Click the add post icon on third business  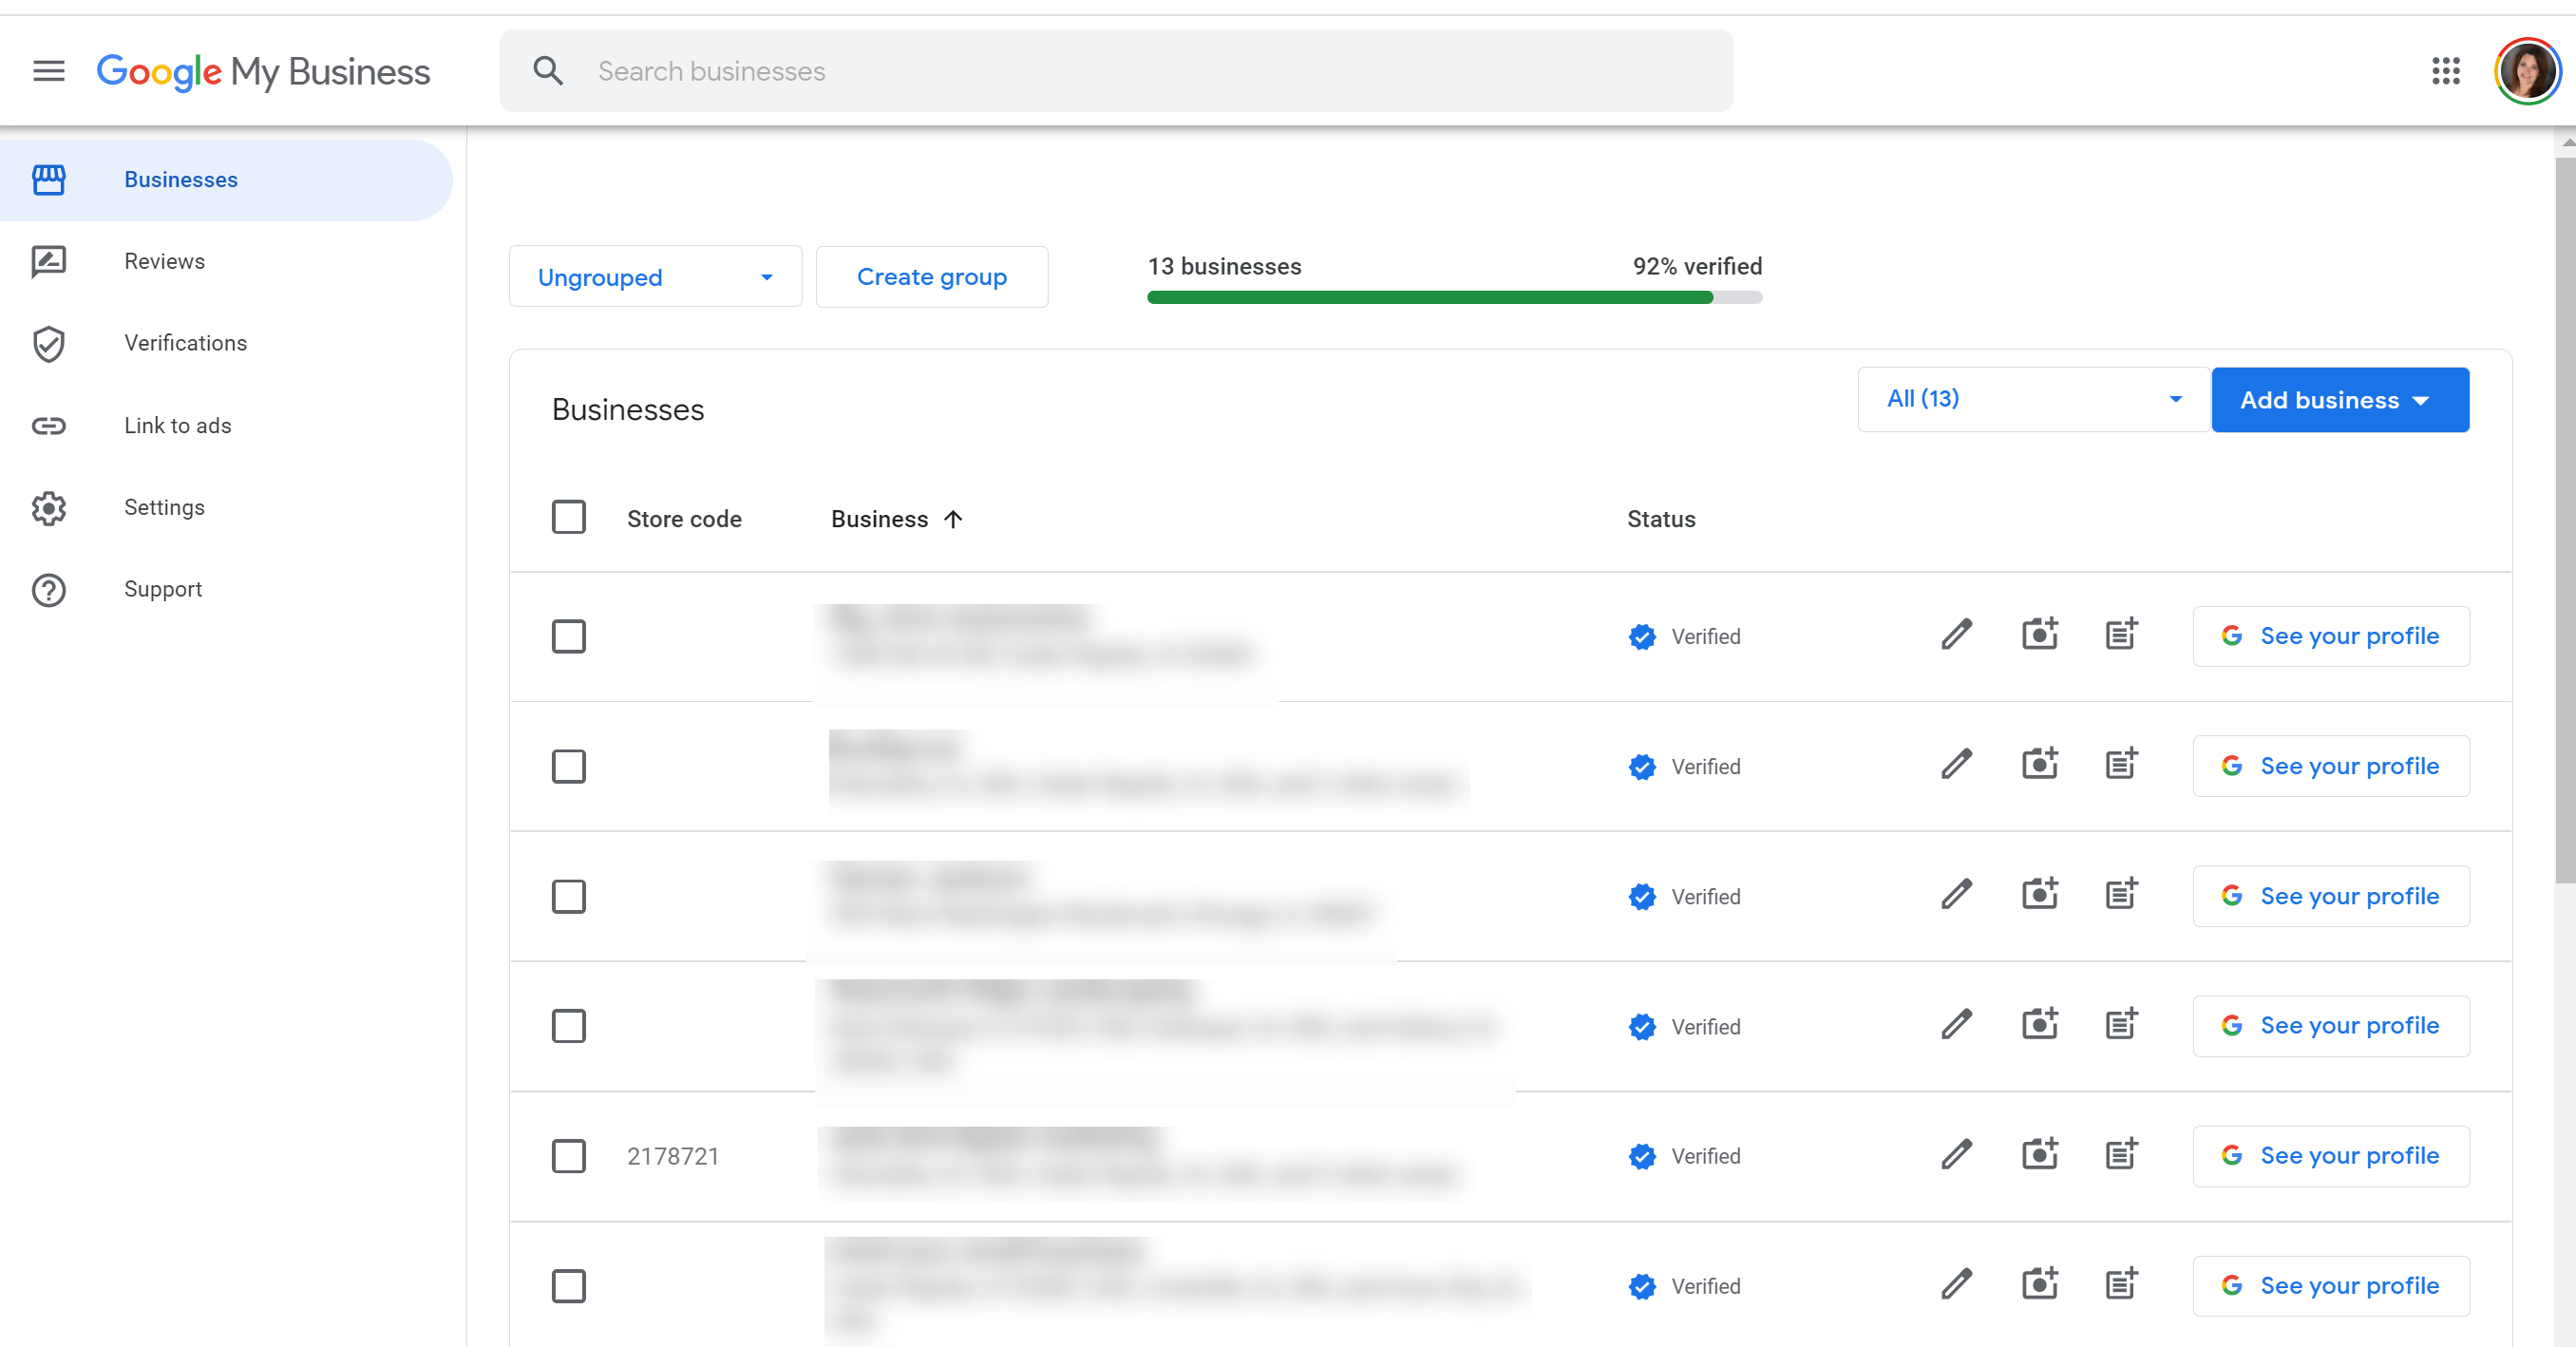point(2121,894)
